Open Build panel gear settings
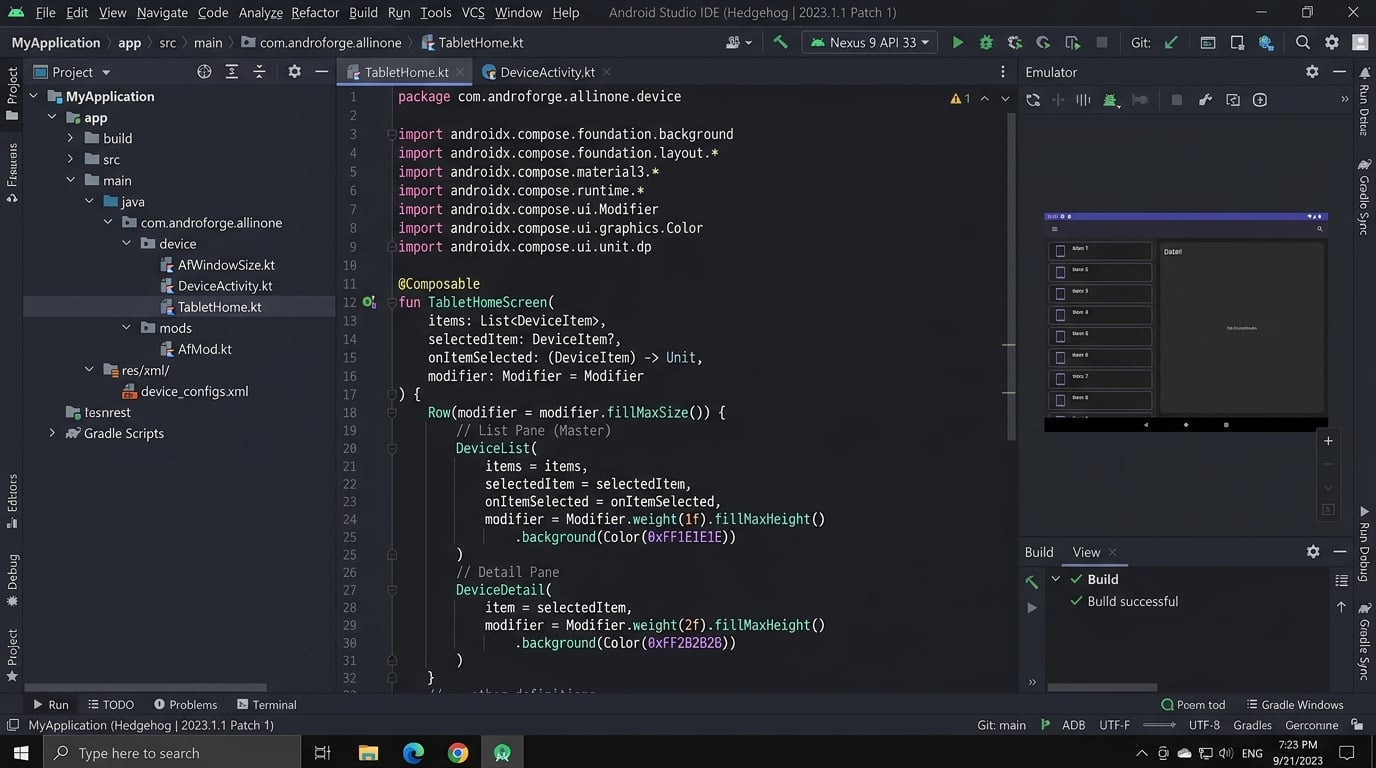Image resolution: width=1376 pixels, height=768 pixels. [1313, 551]
